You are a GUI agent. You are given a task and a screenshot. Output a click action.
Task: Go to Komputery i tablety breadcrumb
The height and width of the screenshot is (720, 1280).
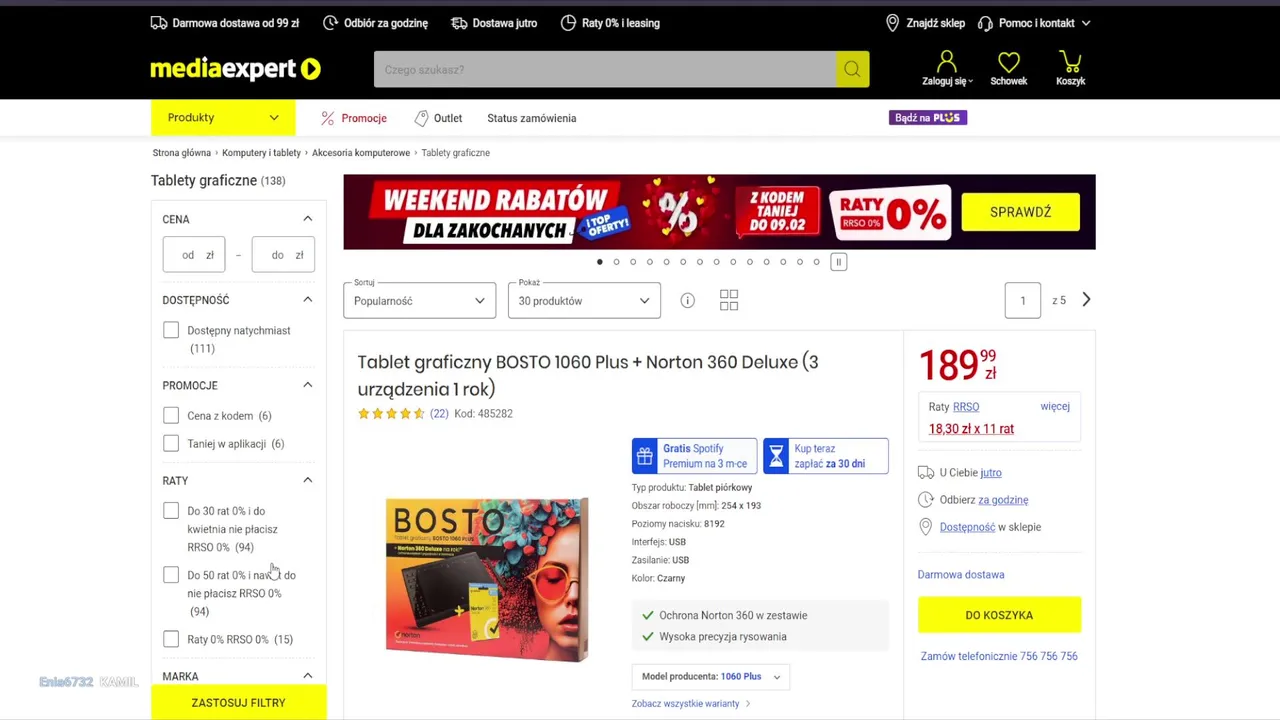tap(261, 153)
